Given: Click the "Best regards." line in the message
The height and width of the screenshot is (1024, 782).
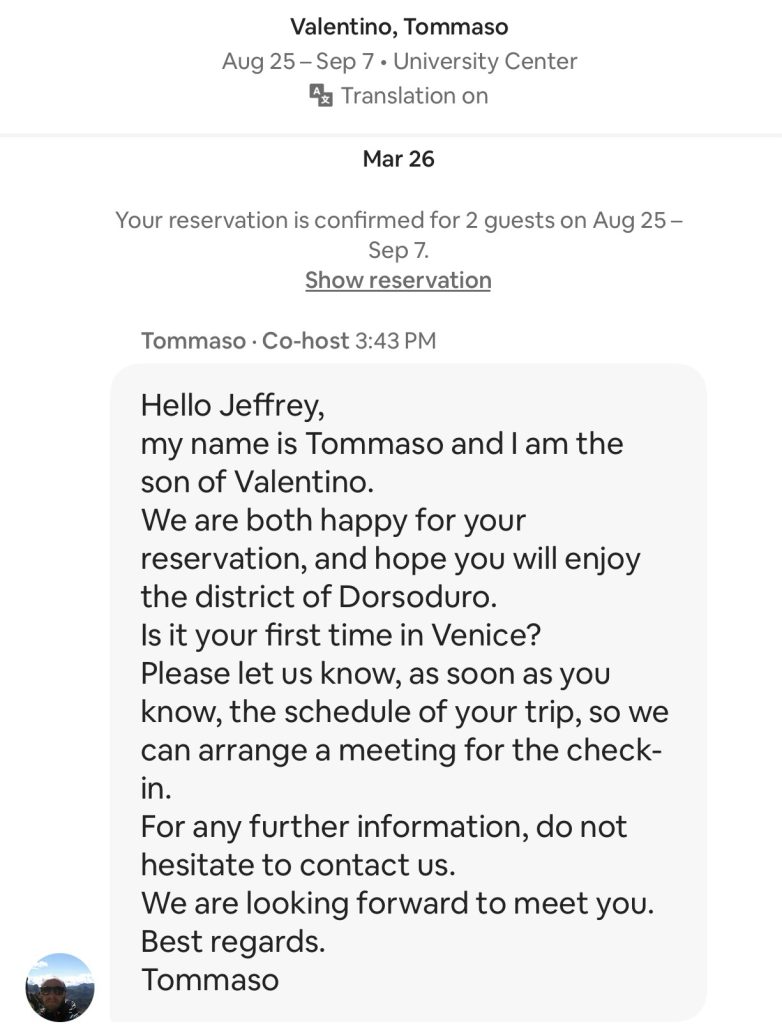Looking at the screenshot, I should coord(234,941).
